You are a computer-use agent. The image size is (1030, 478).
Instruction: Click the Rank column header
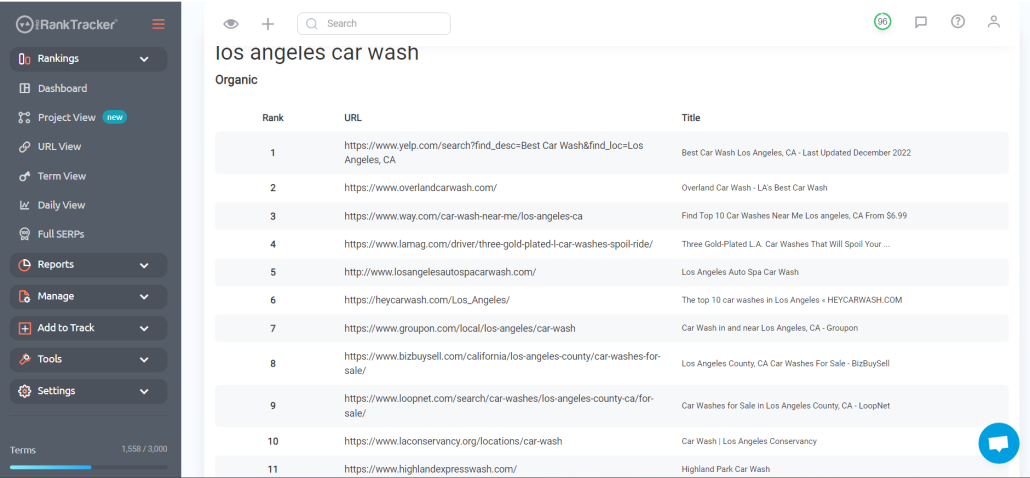pos(273,118)
